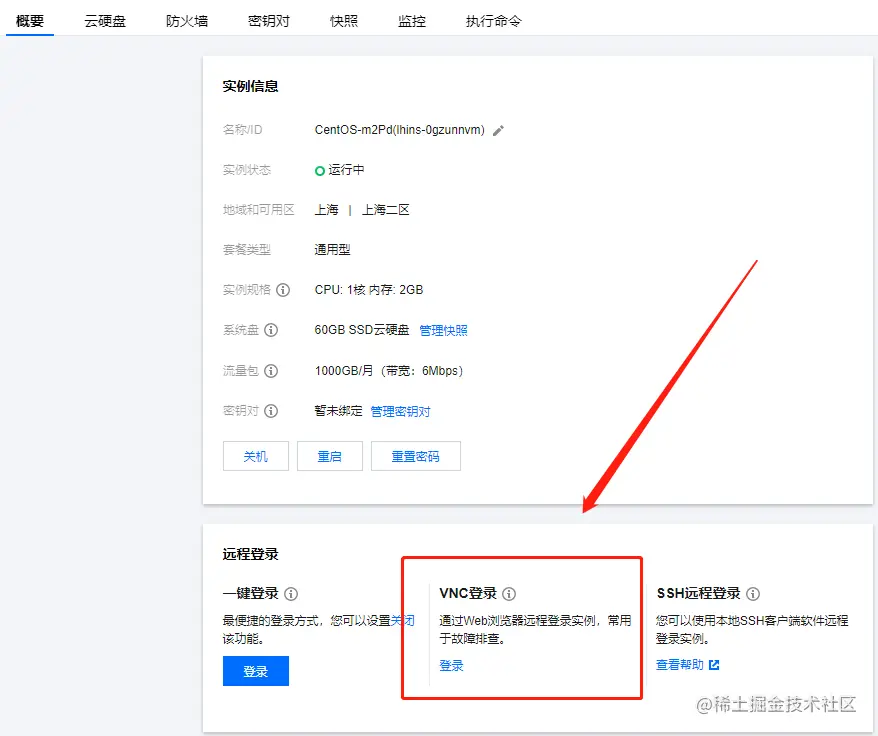Open the 查看帮助 link
Viewport: 878px width, 736px height.
680,665
